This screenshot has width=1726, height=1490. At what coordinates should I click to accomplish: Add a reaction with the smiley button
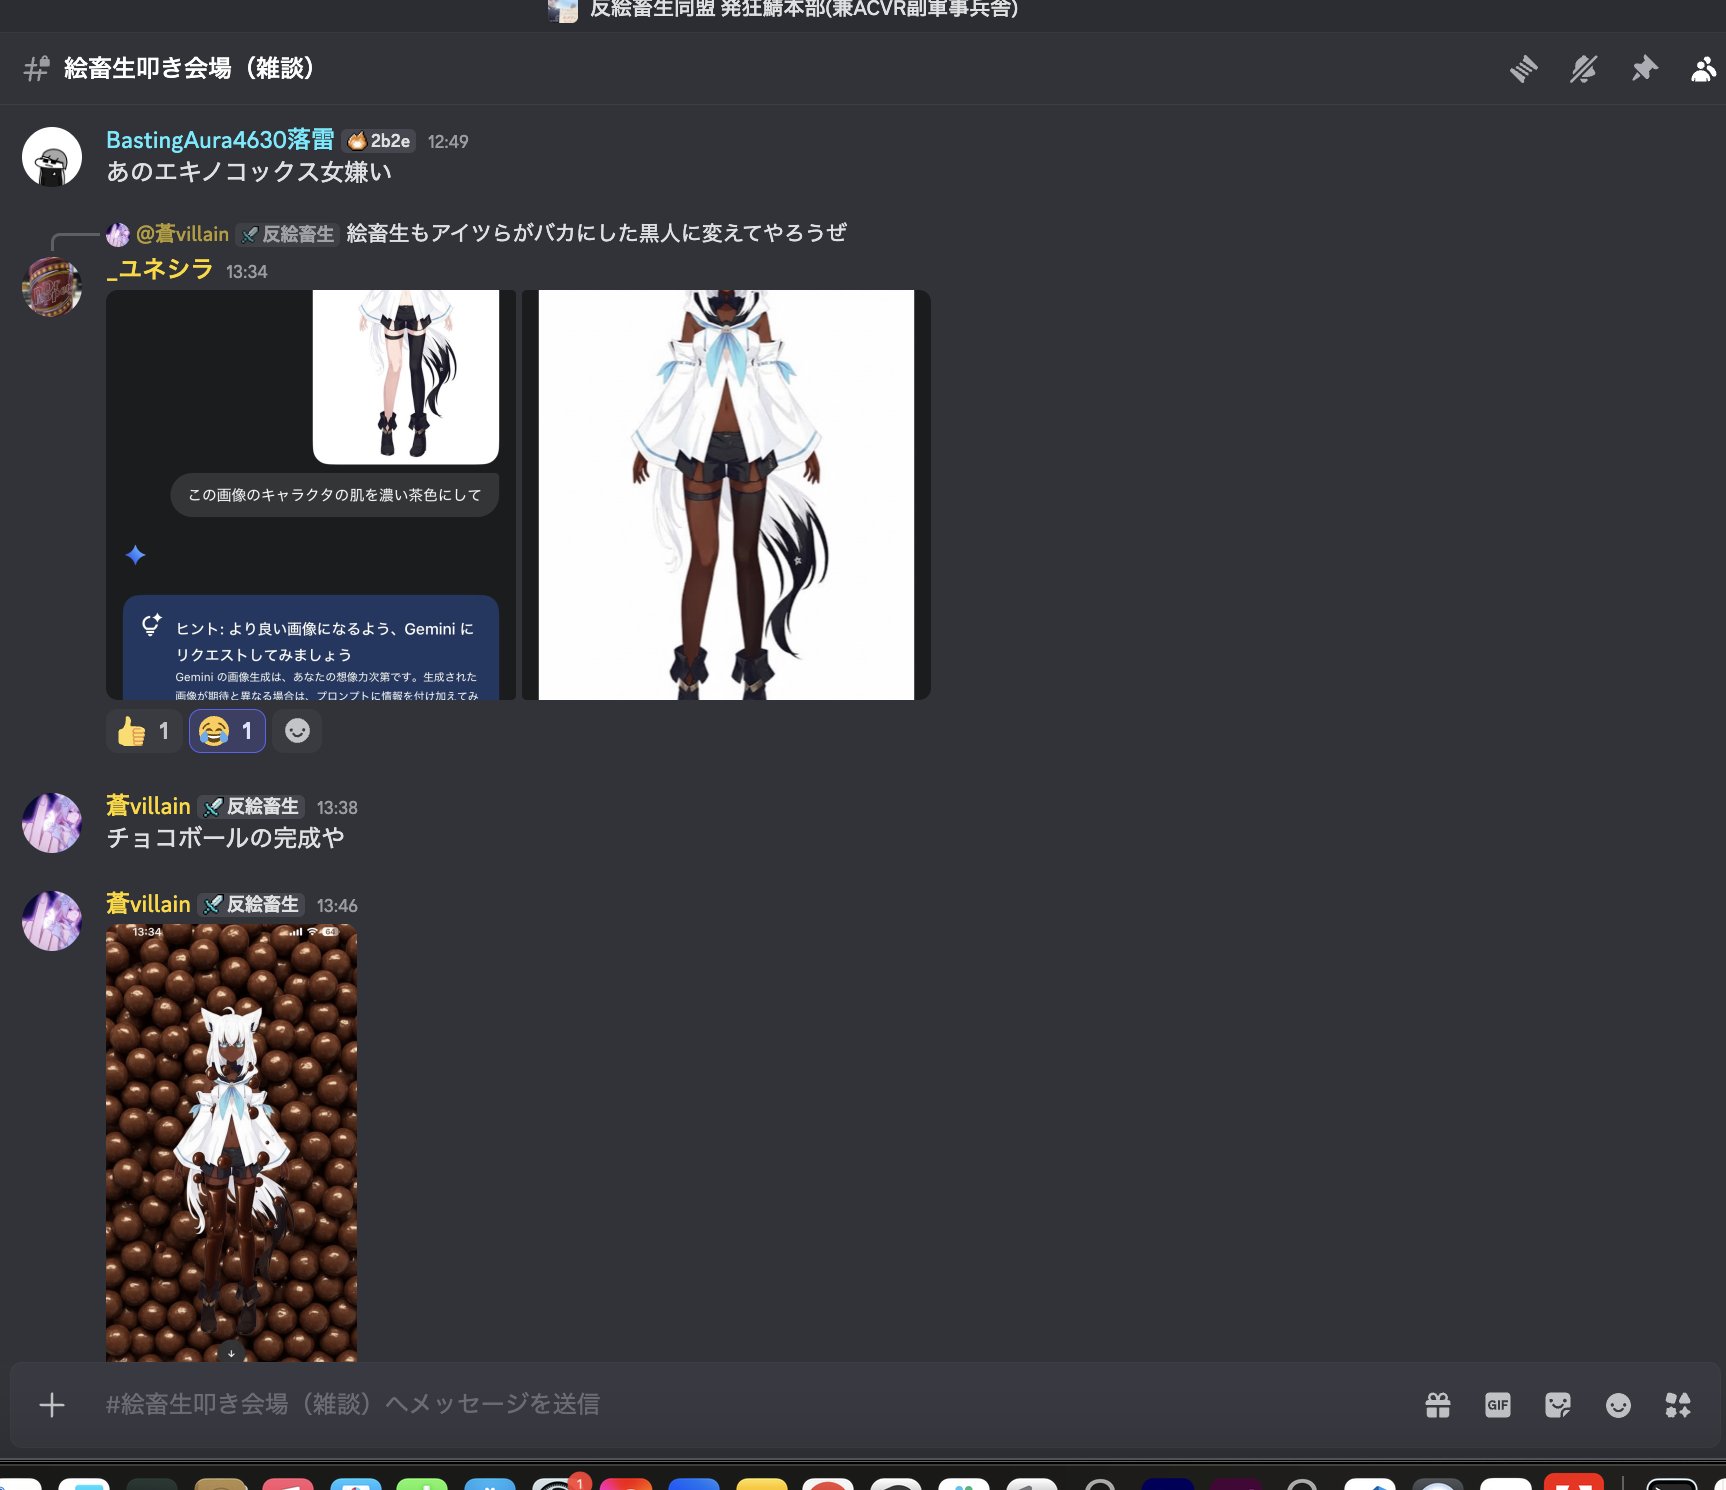coord(297,731)
